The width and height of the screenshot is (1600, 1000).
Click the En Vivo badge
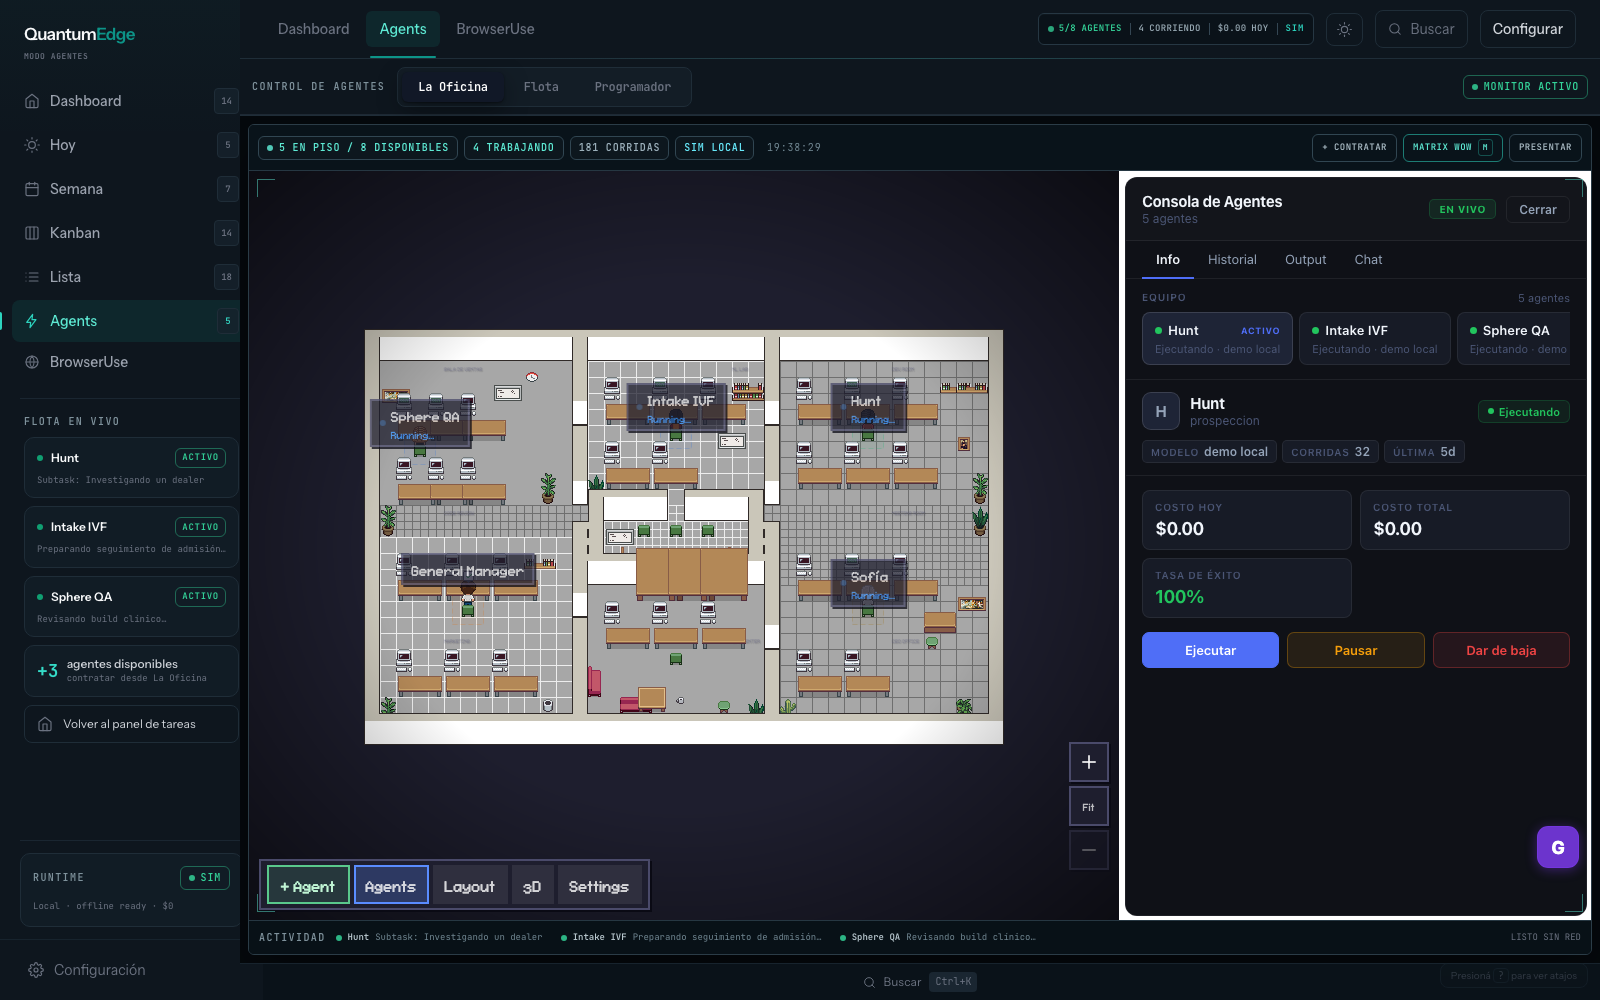1462,210
